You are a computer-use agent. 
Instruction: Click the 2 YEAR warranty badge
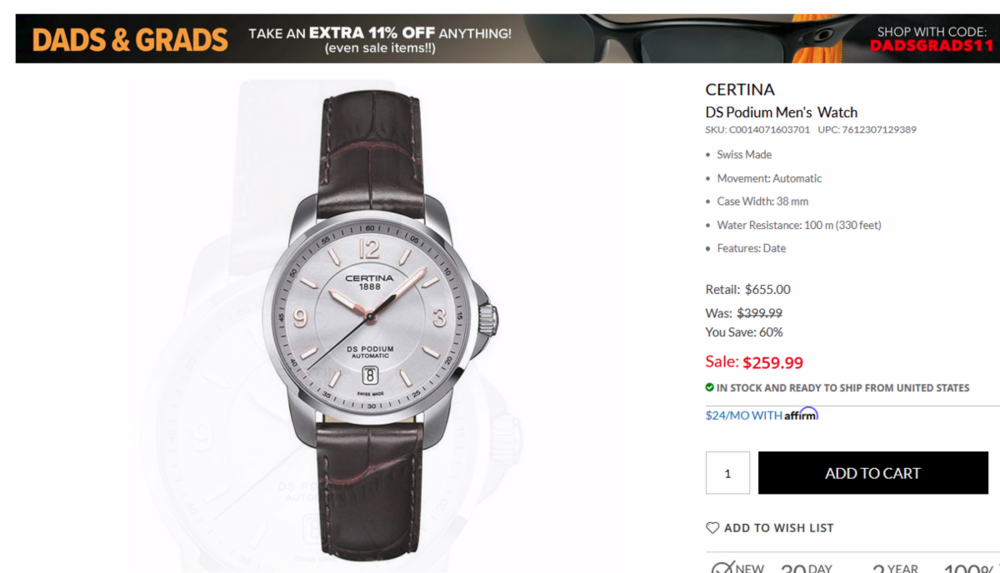(895, 567)
